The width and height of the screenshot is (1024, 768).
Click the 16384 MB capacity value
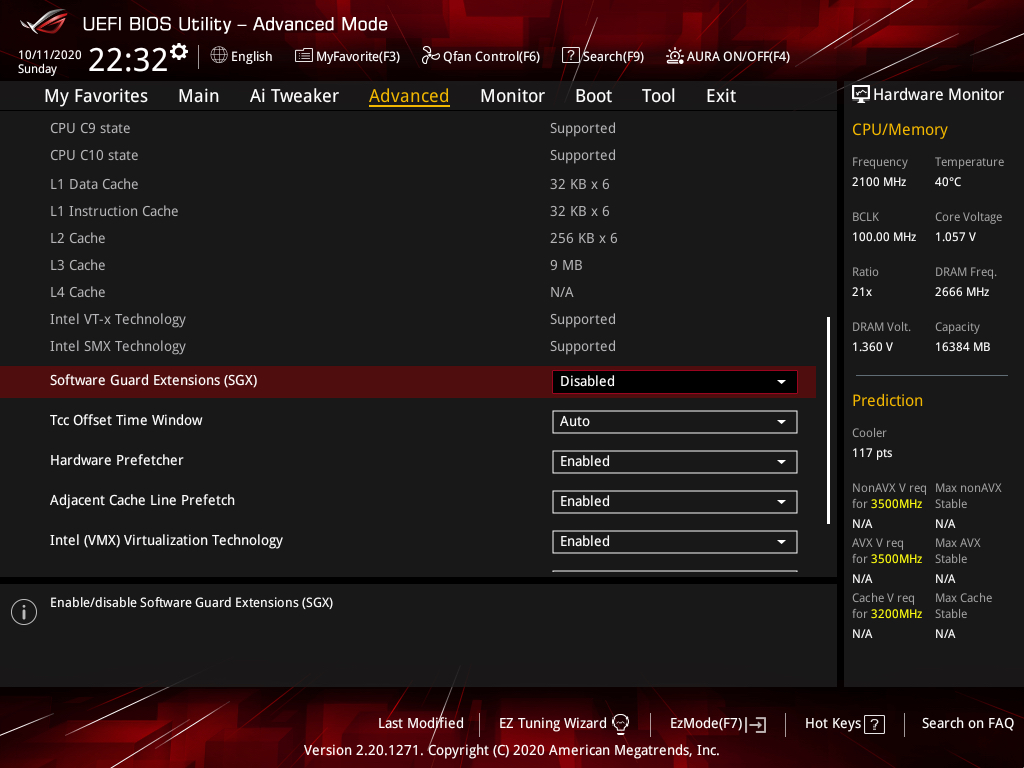coord(962,347)
